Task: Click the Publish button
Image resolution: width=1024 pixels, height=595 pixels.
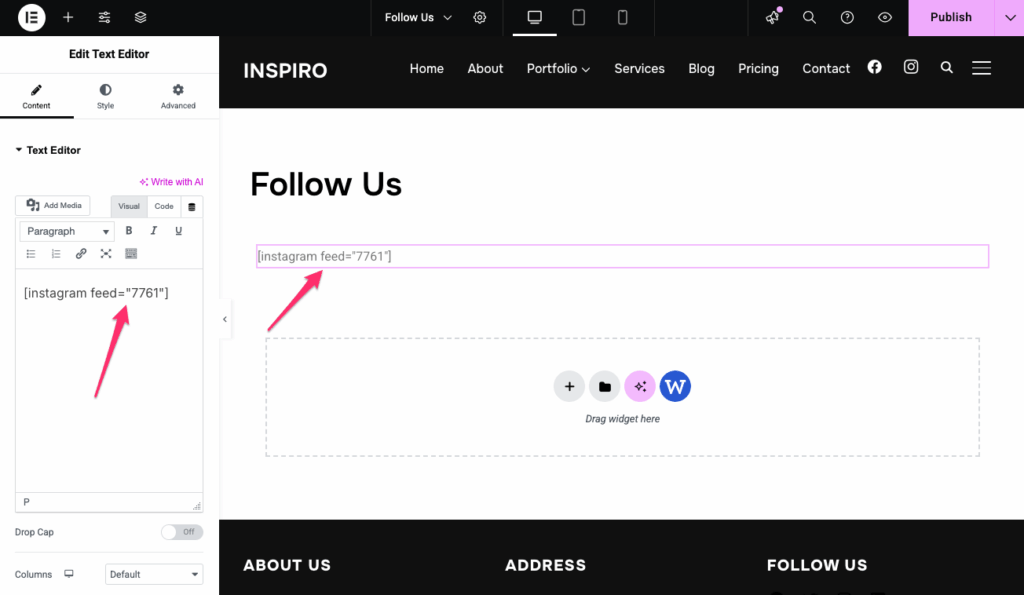Action: point(950,18)
